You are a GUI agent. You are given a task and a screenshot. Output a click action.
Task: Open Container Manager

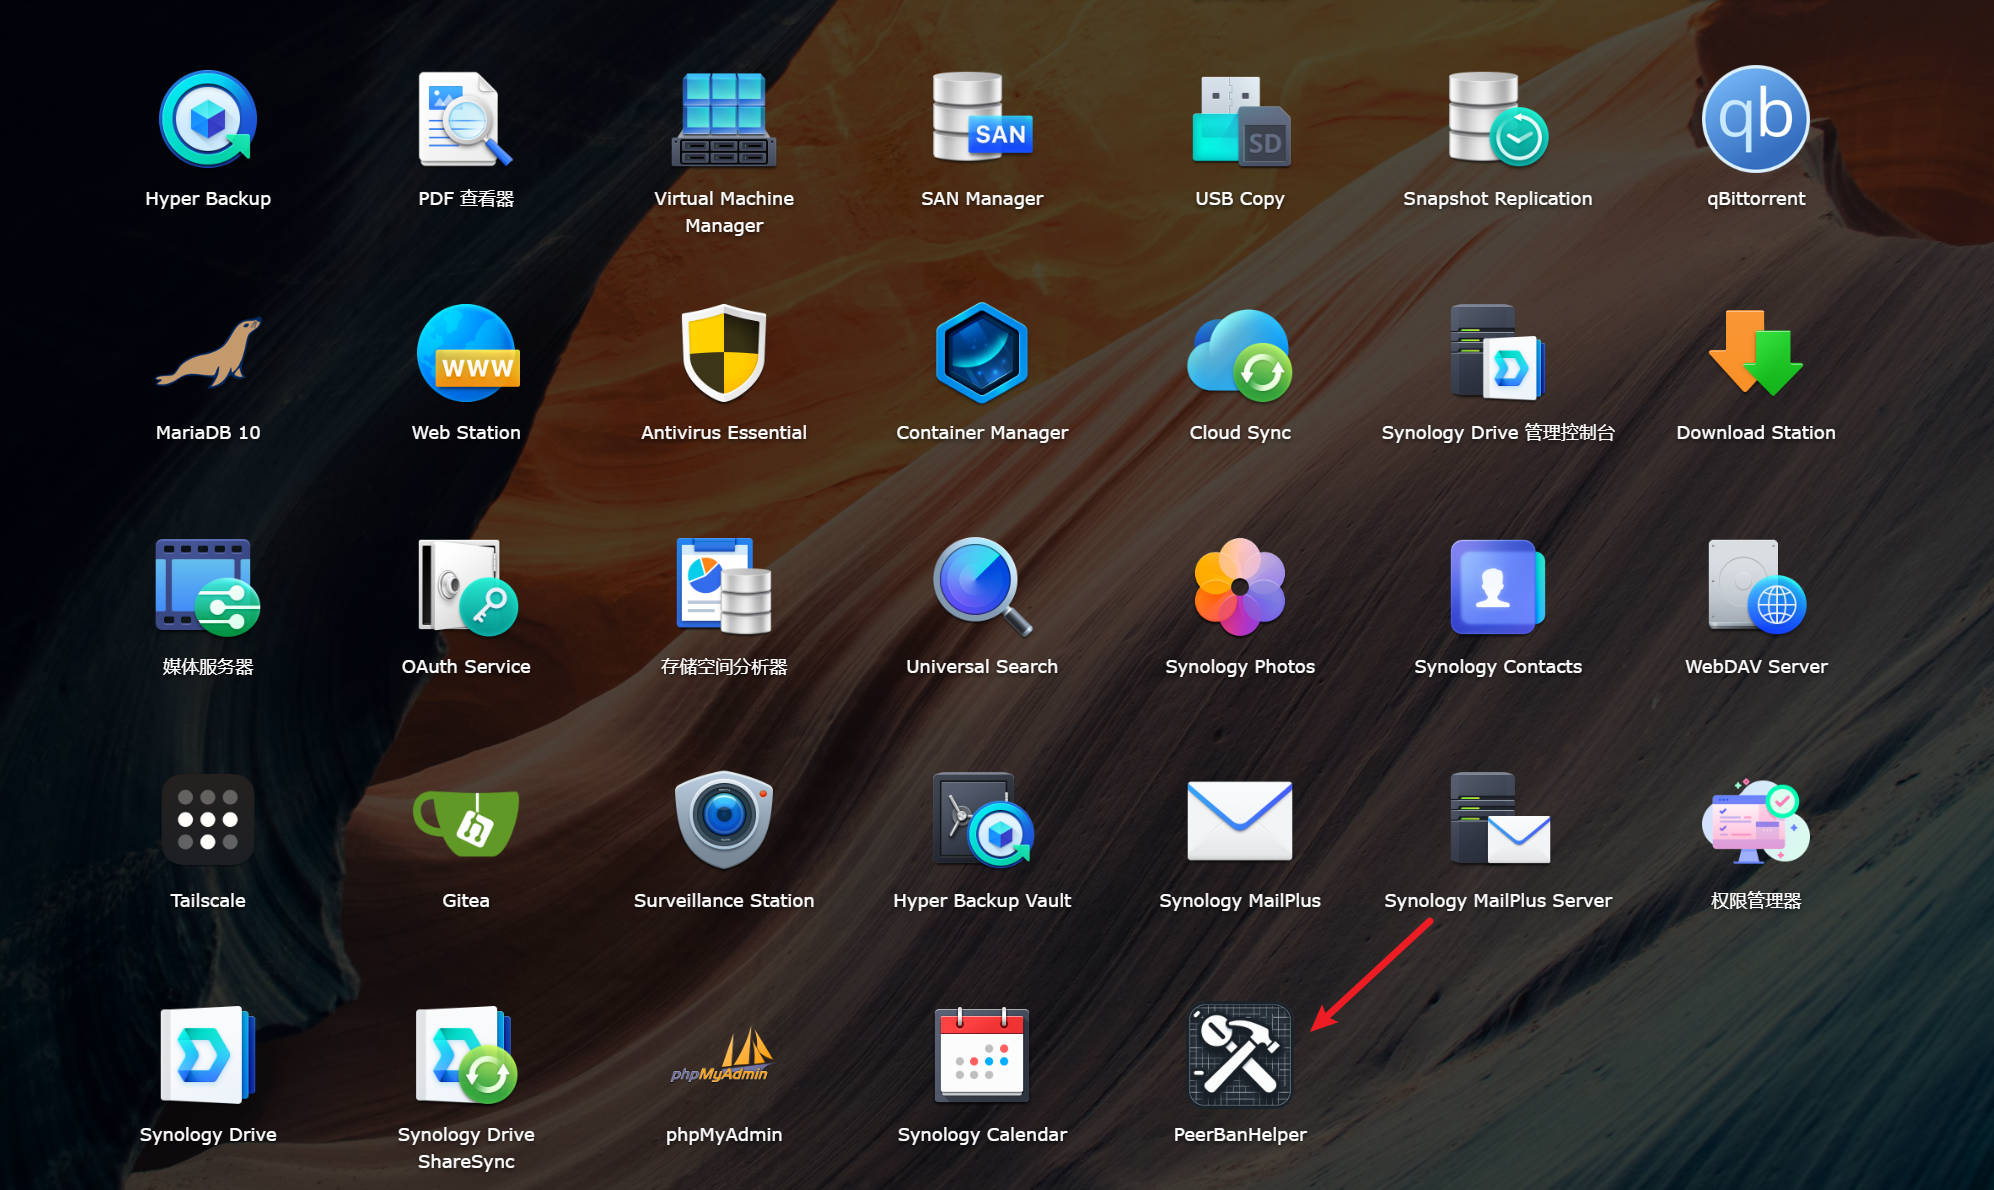point(981,354)
